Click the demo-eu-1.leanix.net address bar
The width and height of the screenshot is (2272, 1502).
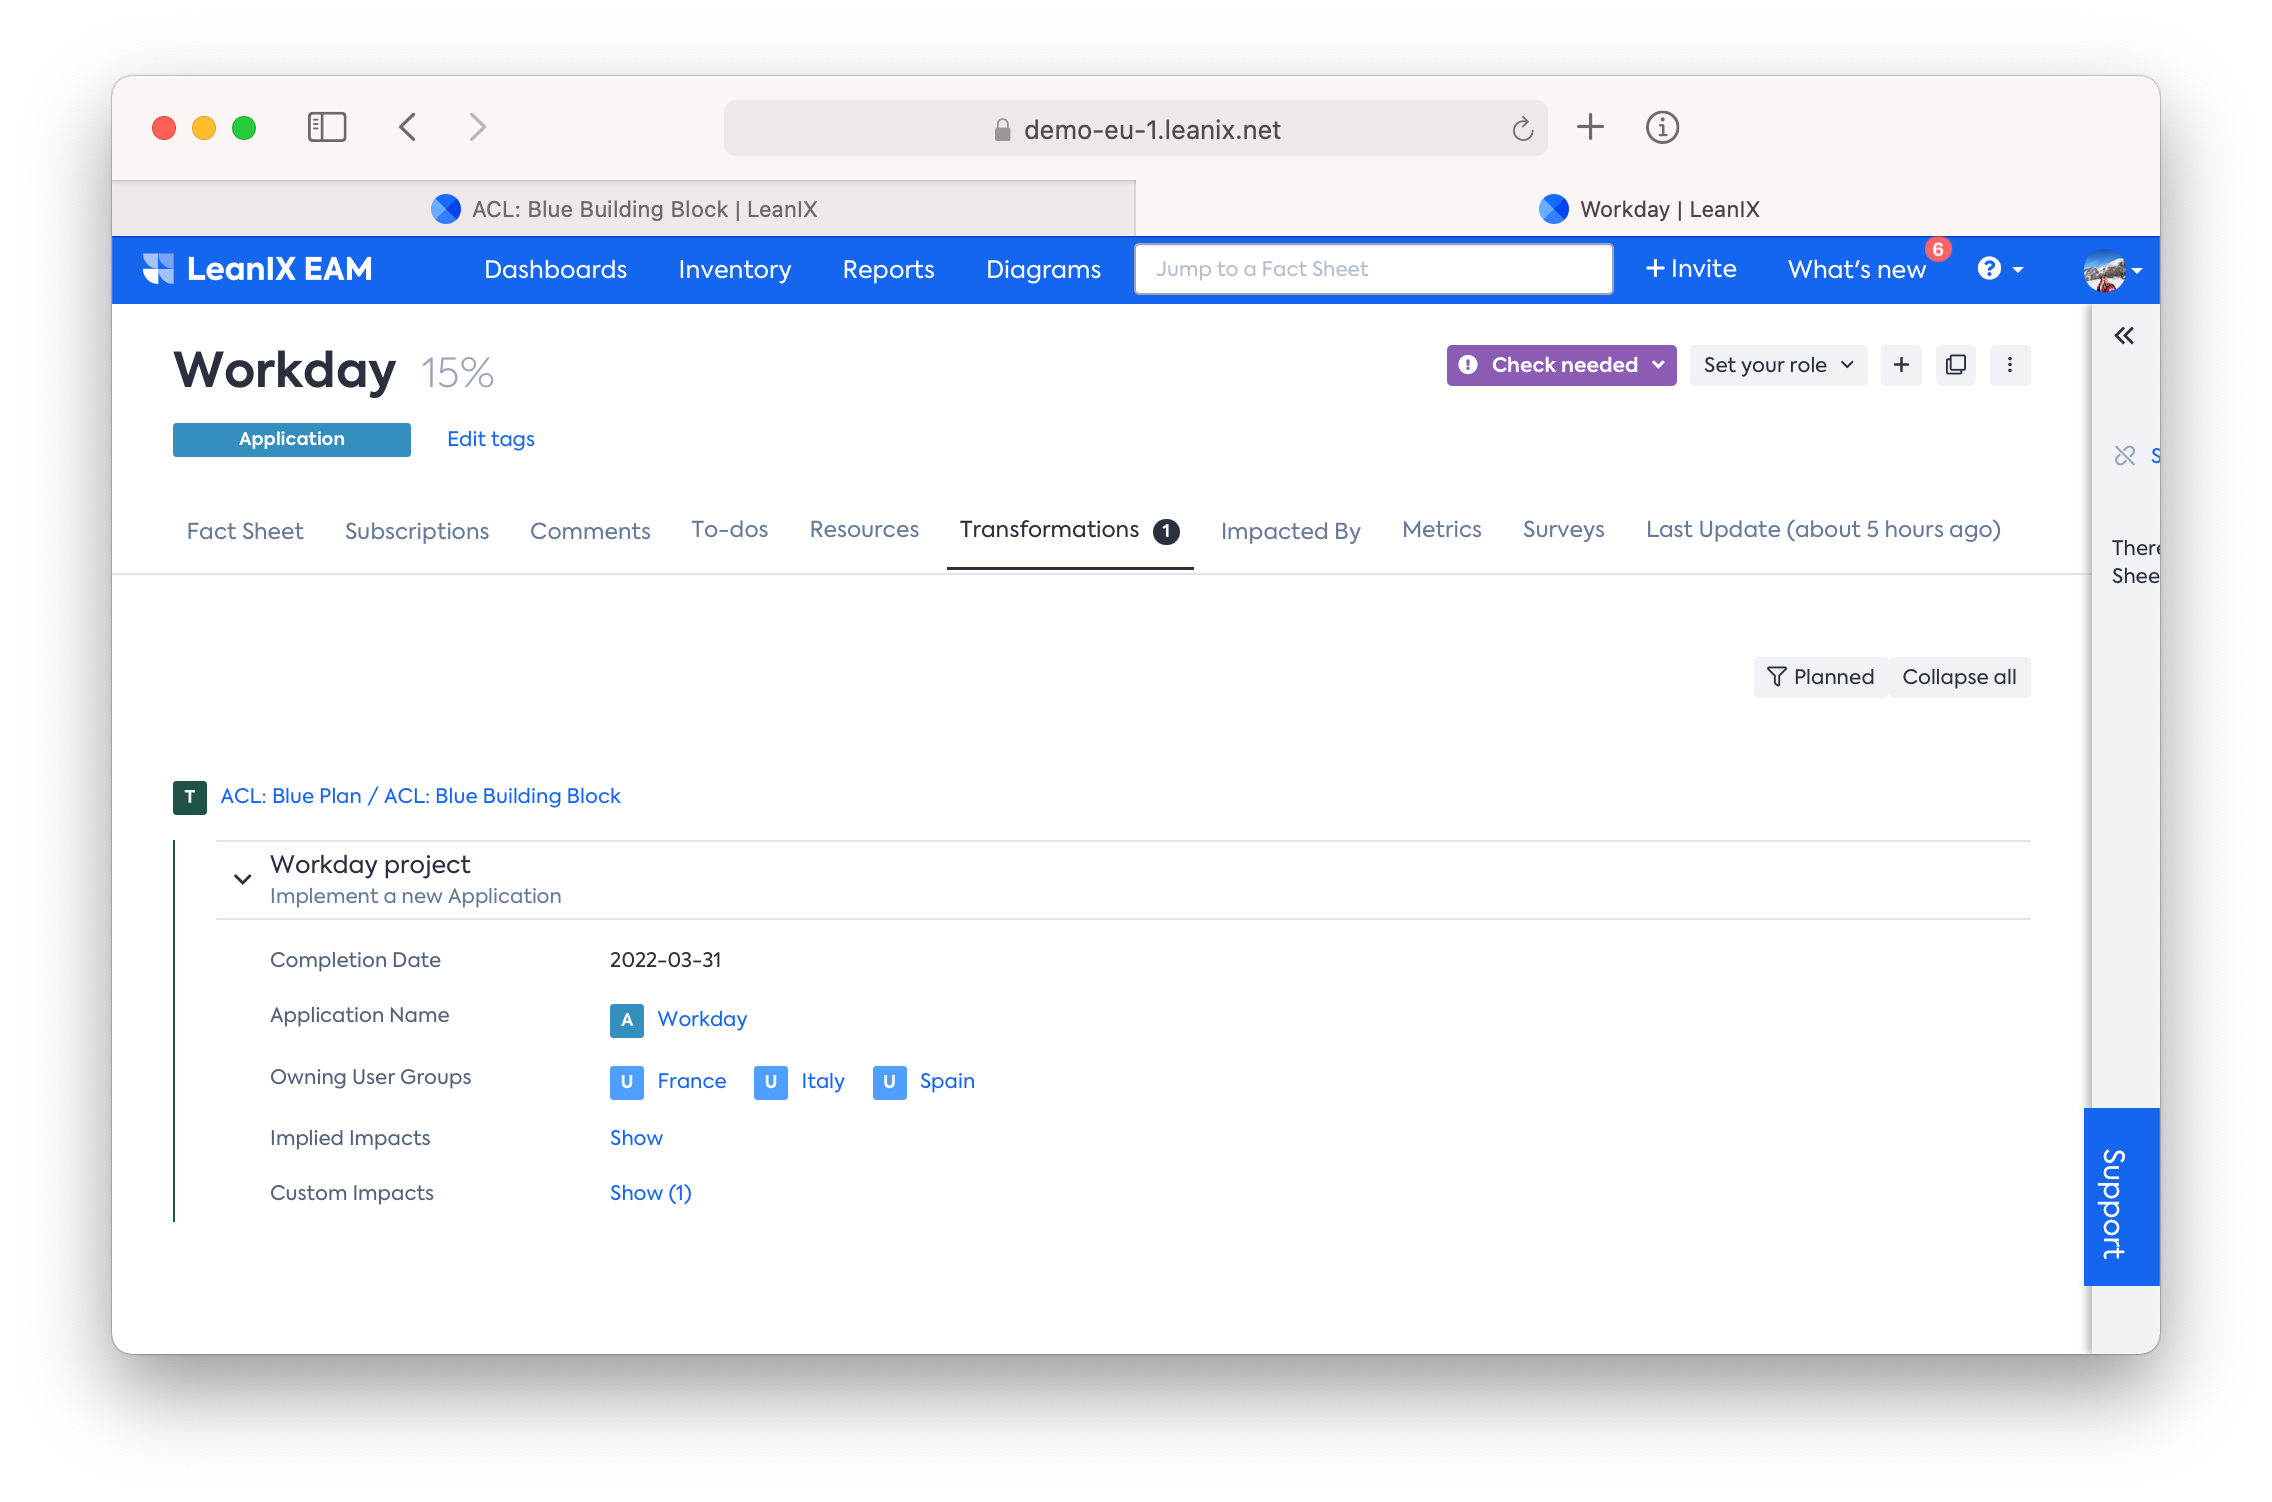[x=1135, y=129]
